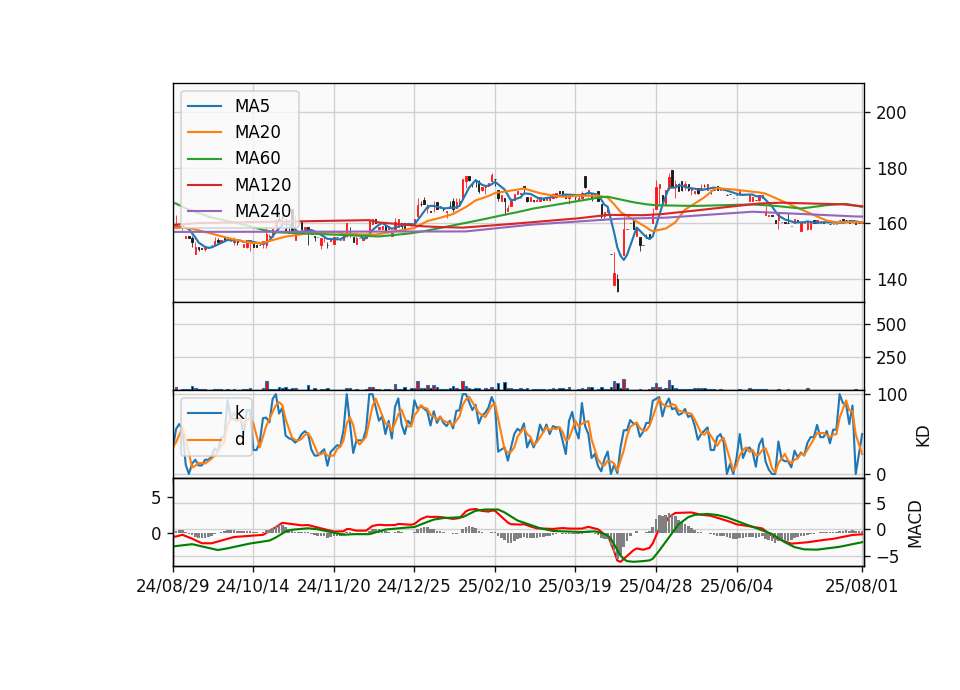
Task: Click the 25/06/04 date tick label
Action: pyautogui.click(x=737, y=586)
